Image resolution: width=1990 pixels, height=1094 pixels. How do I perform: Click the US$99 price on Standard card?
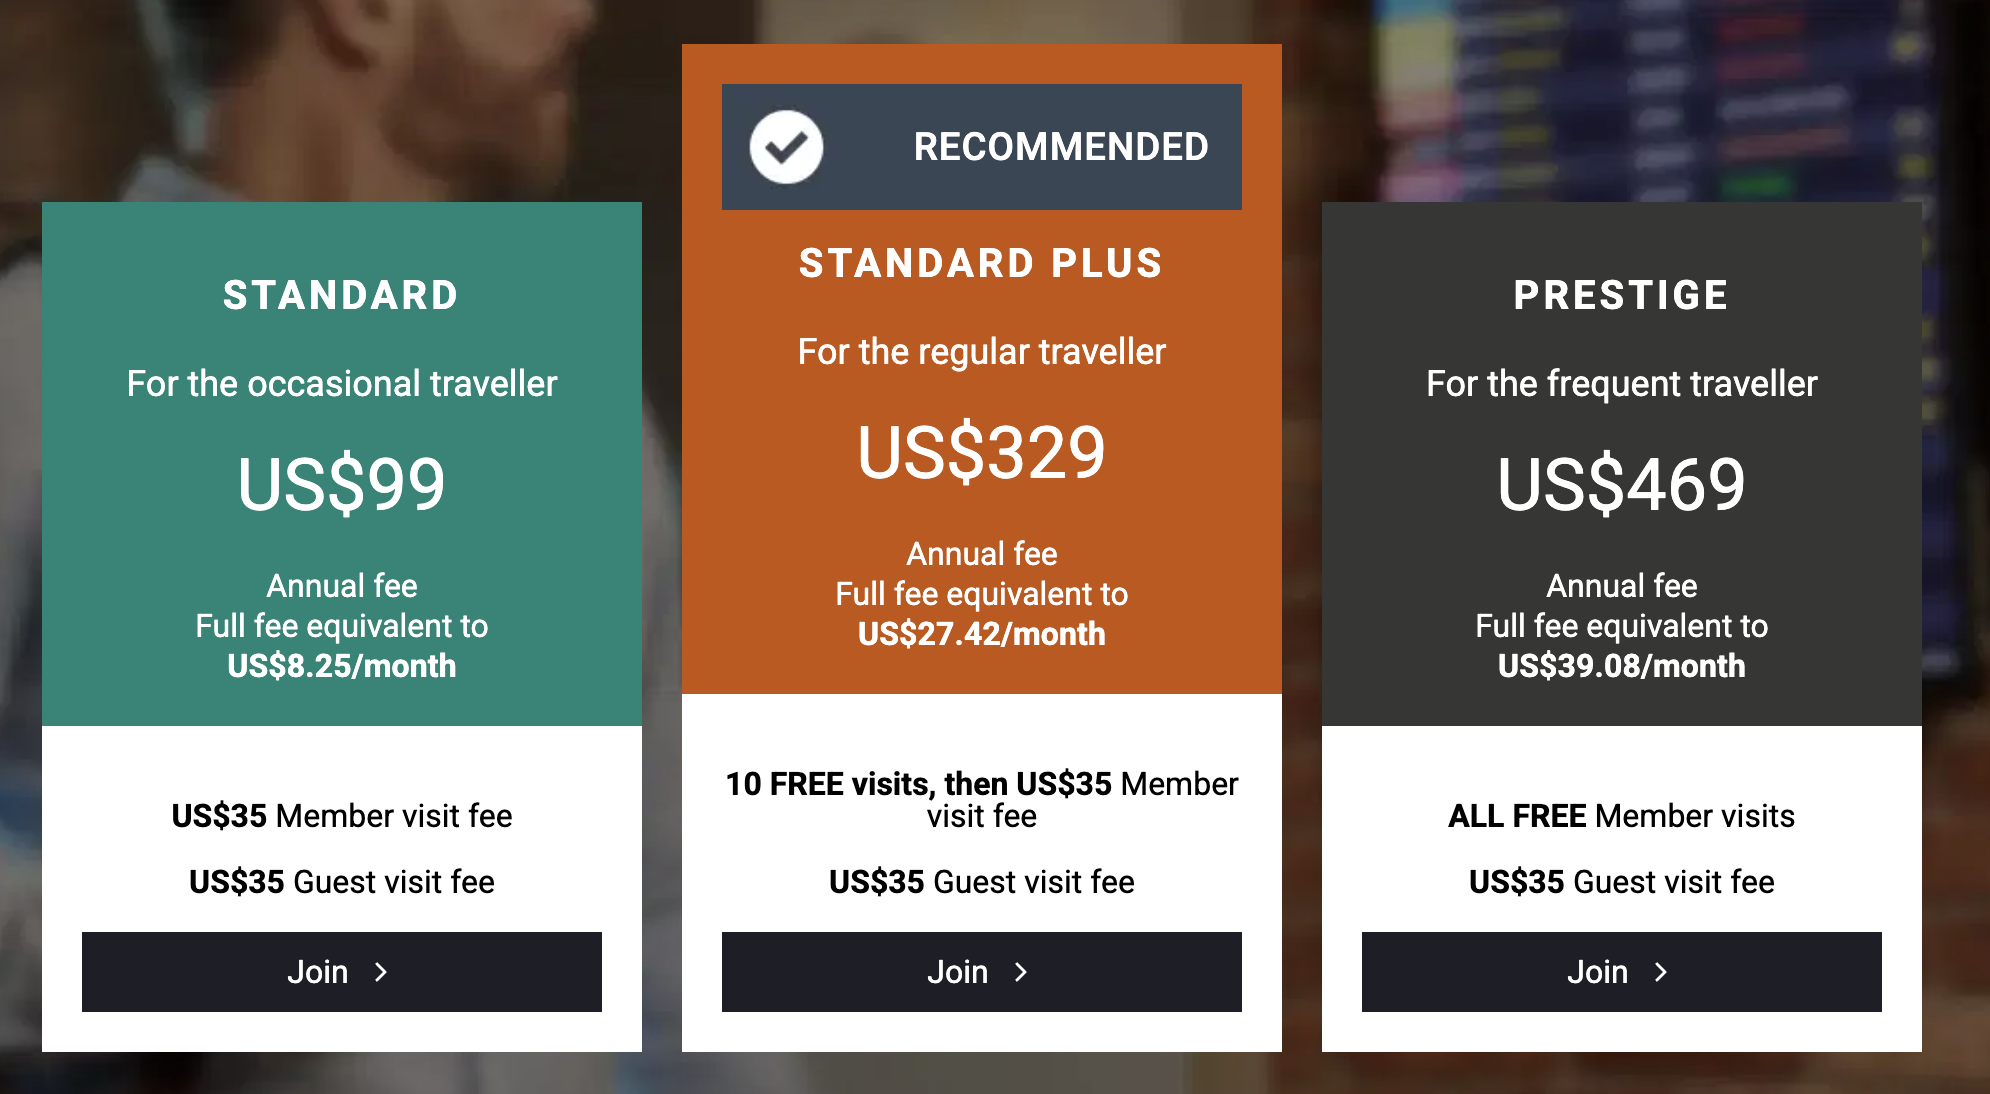[341, 484]
